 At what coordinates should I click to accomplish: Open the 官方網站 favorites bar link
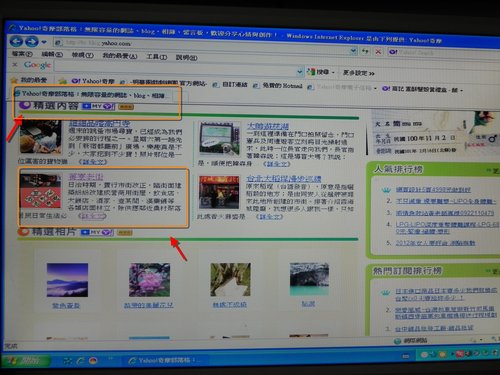[164, 83]
